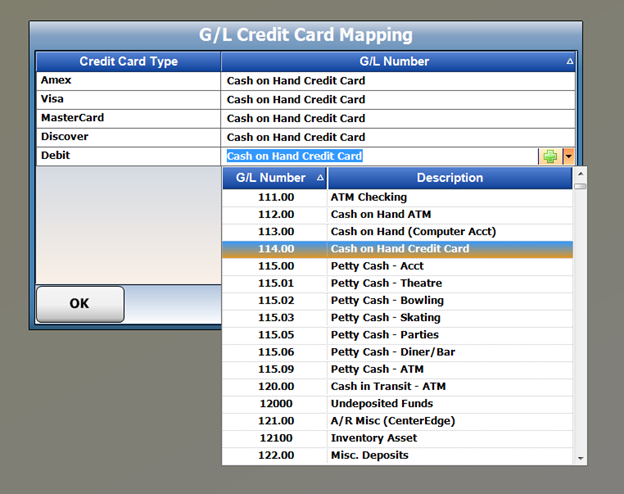Choose Petty Cash - Acct from the list

click(x=398, y=266)
